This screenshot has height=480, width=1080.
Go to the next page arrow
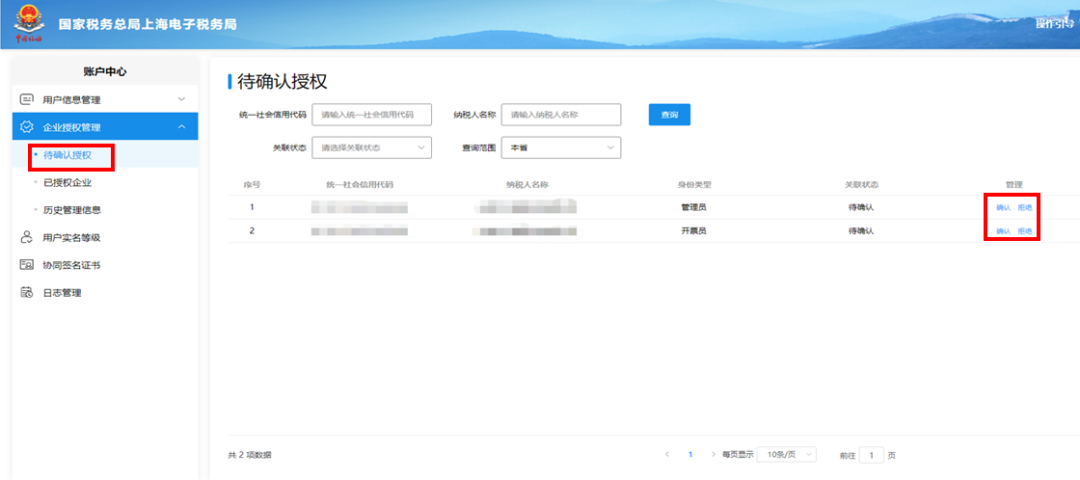click(713, 455)
